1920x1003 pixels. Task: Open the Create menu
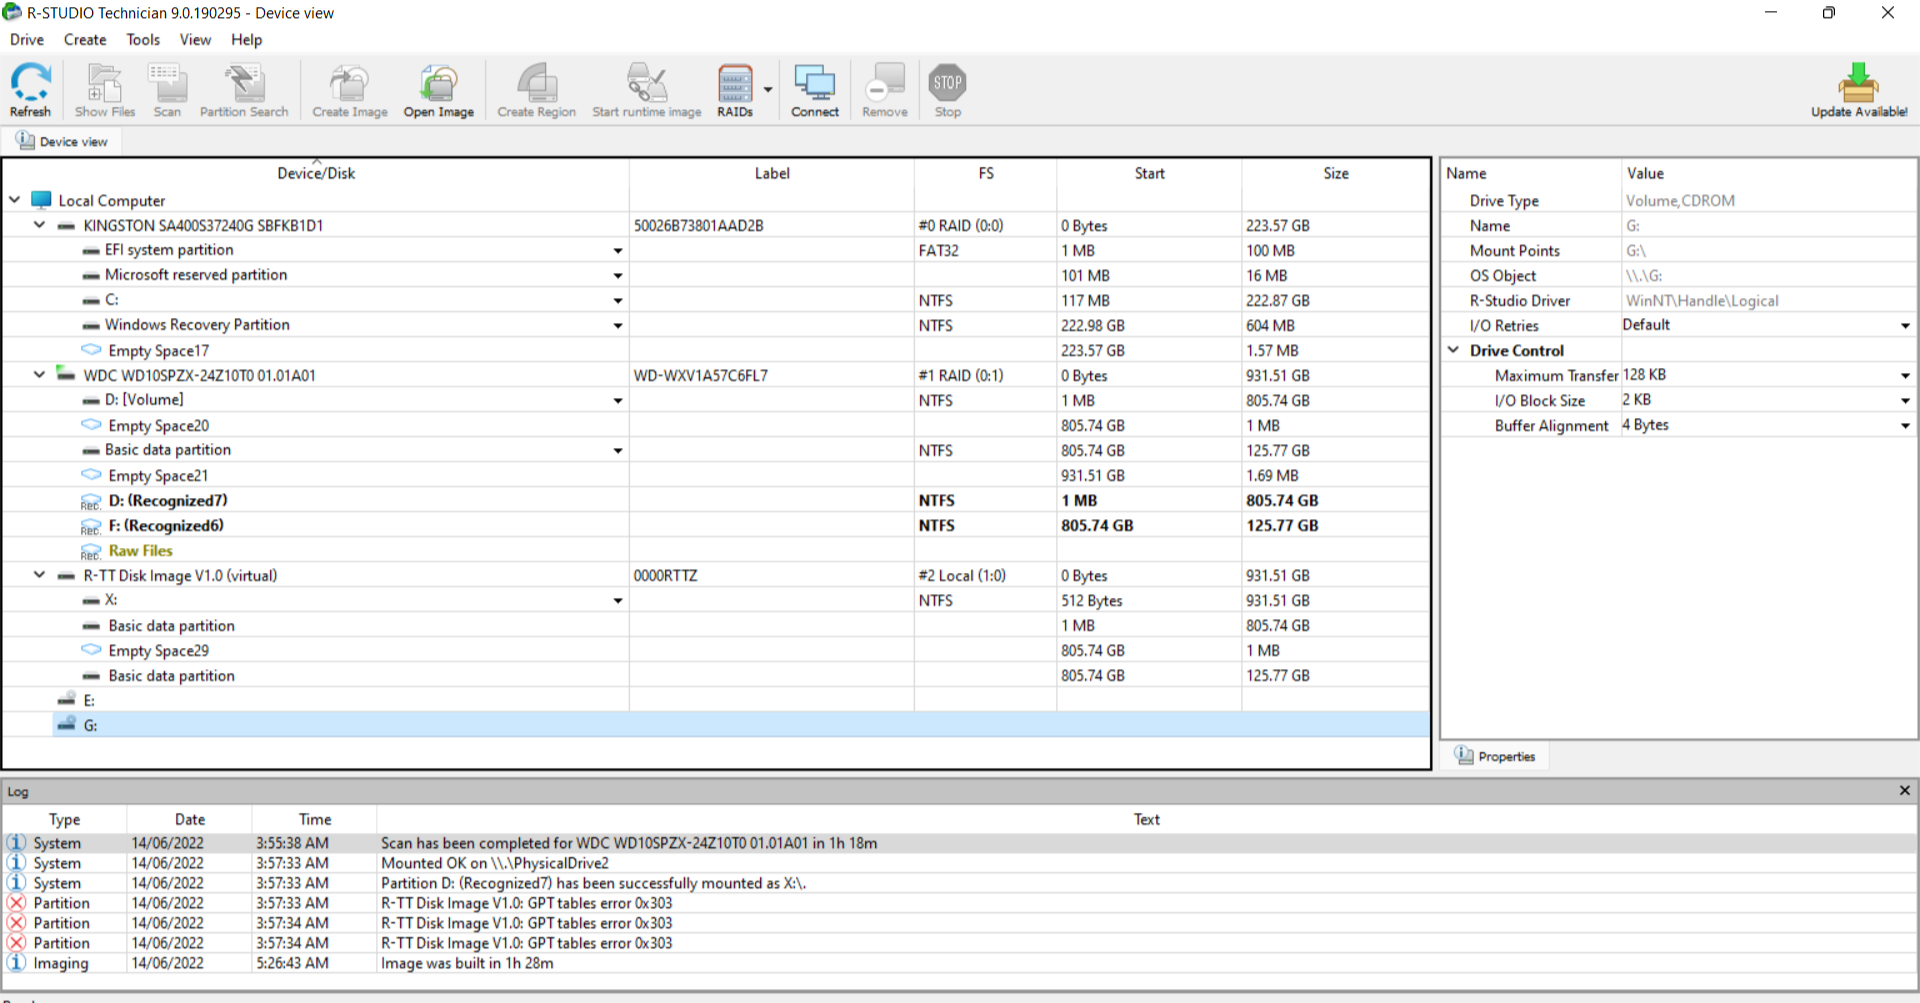[85, 40]
